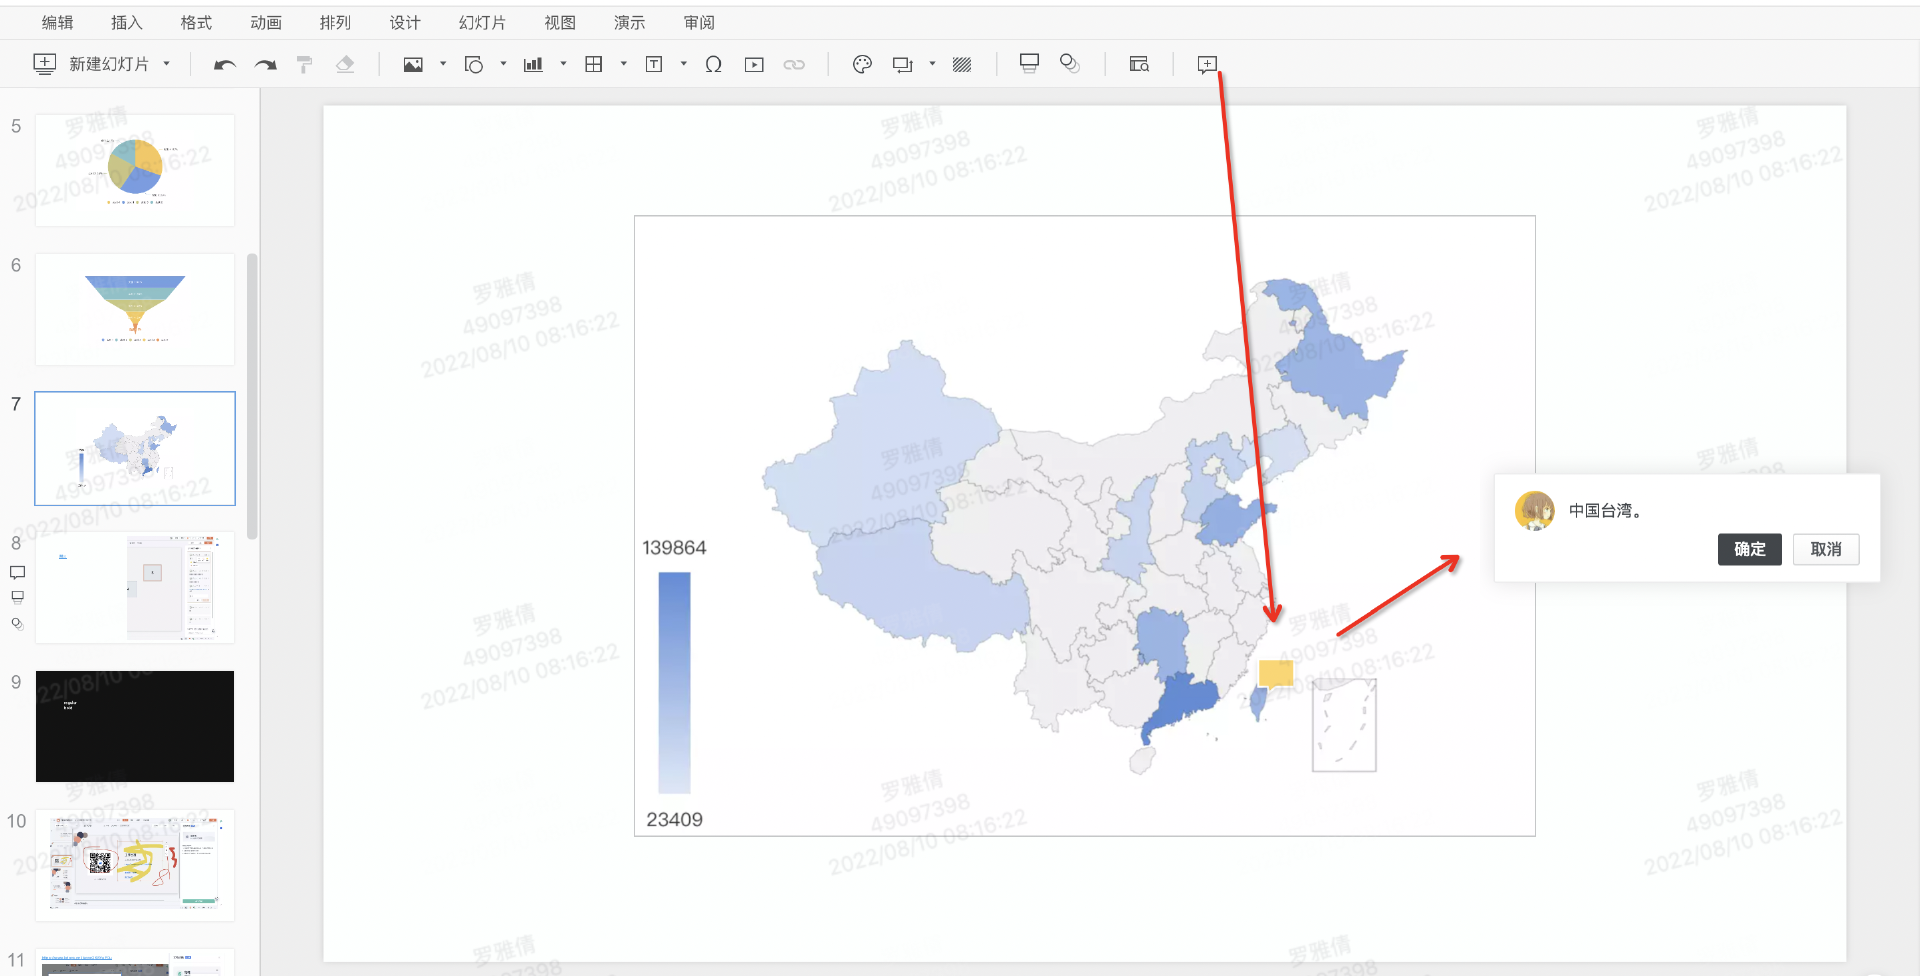Cancel the comment with 取消
Viewport: 1920px width, 976px height.
1826,549
